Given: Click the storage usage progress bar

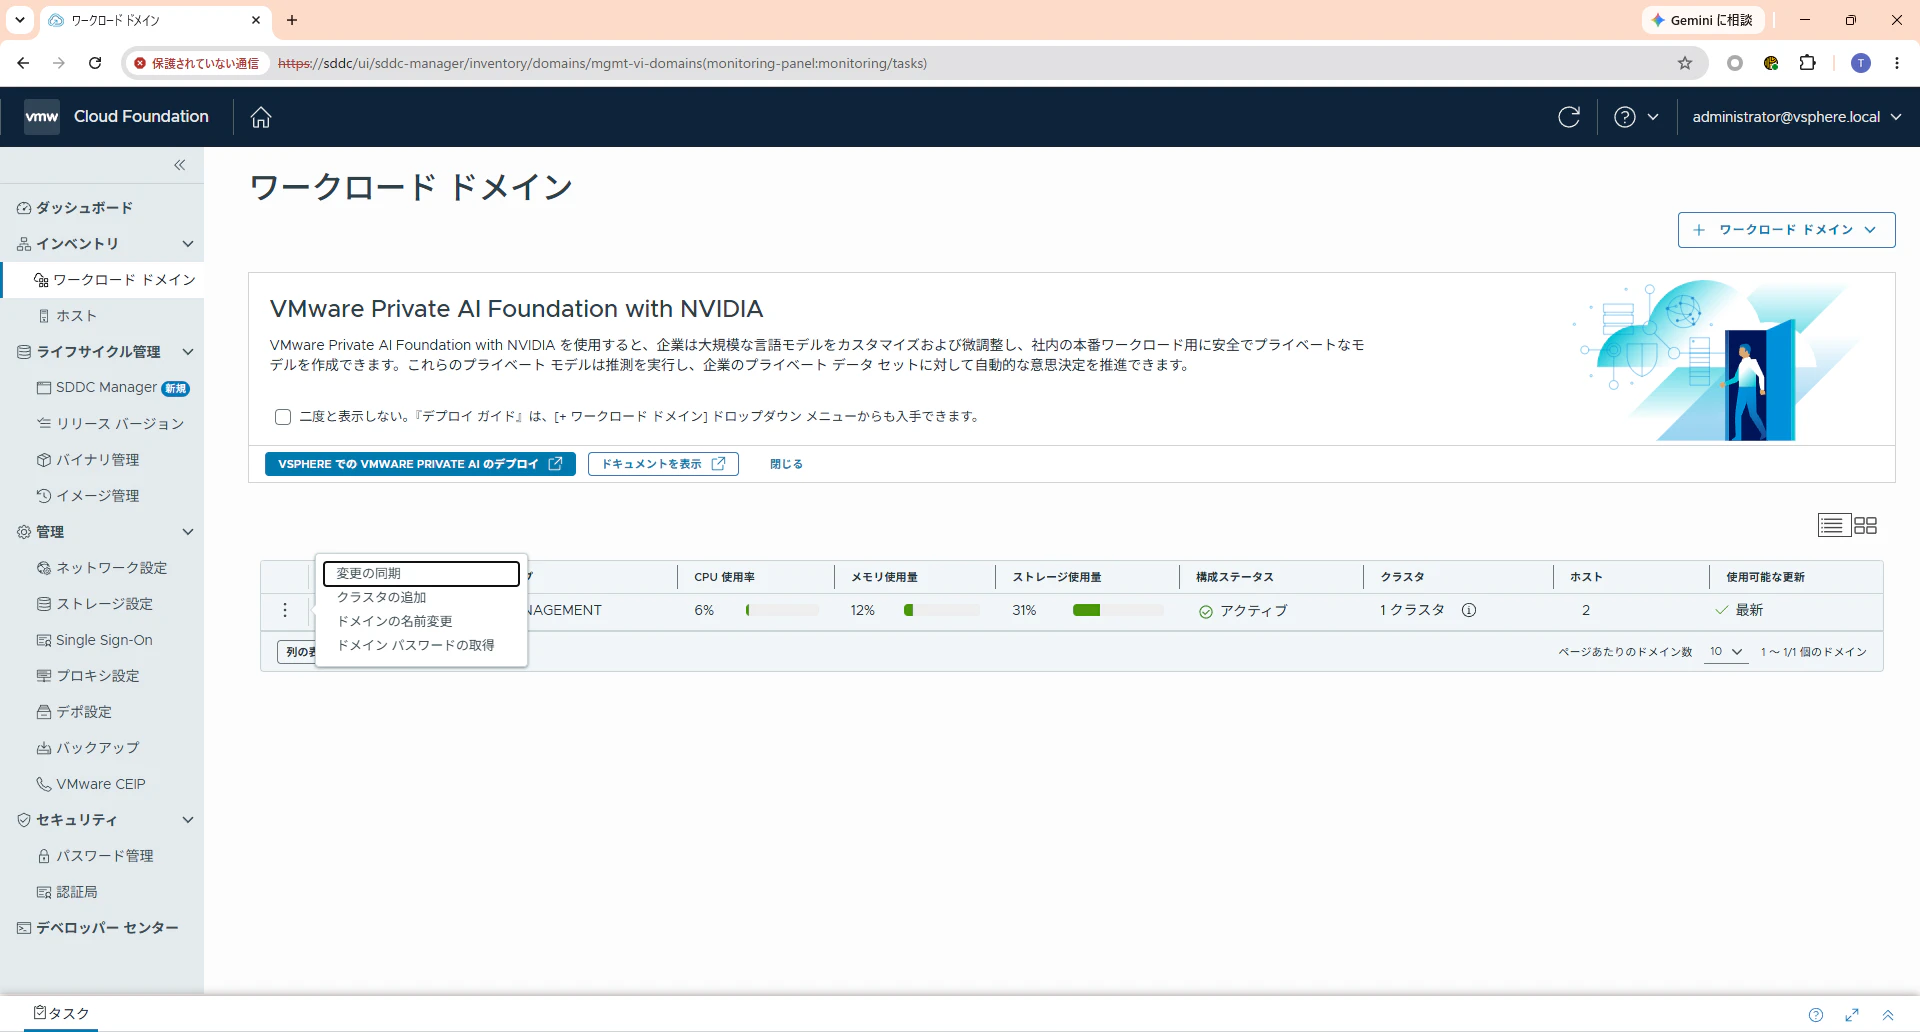Looking at the screenshot, I should [x=1118, y=610].
